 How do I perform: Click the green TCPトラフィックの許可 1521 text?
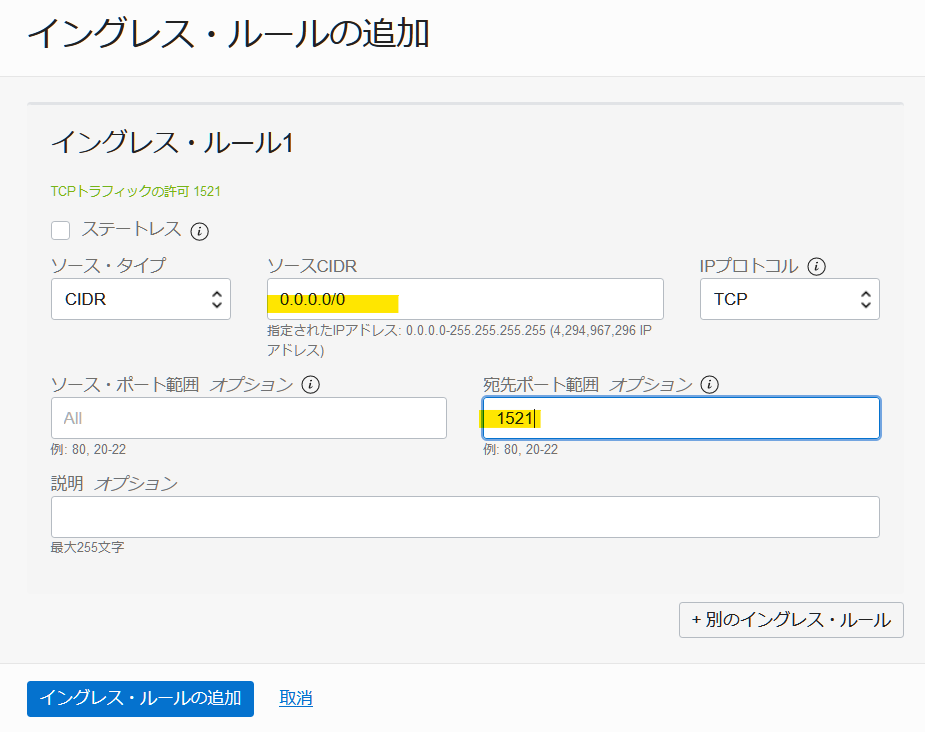136,191
